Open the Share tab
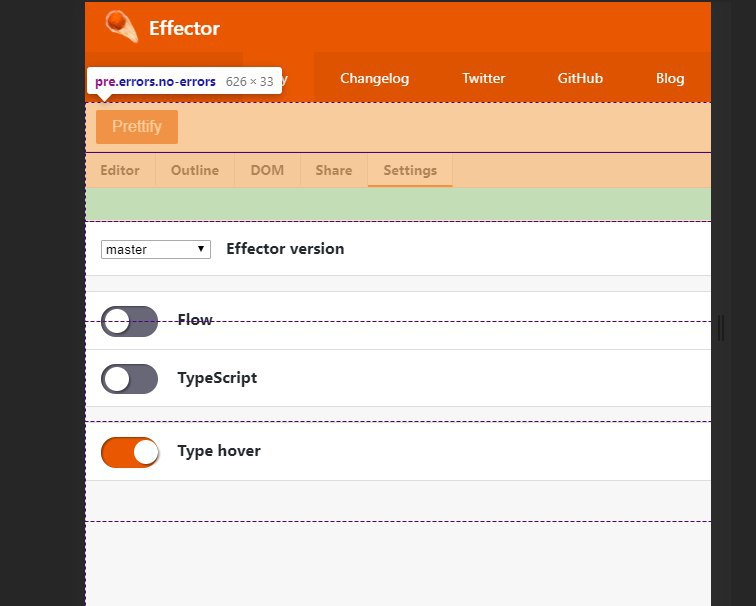Screen dimensions: 756x606 coord(334,170)
